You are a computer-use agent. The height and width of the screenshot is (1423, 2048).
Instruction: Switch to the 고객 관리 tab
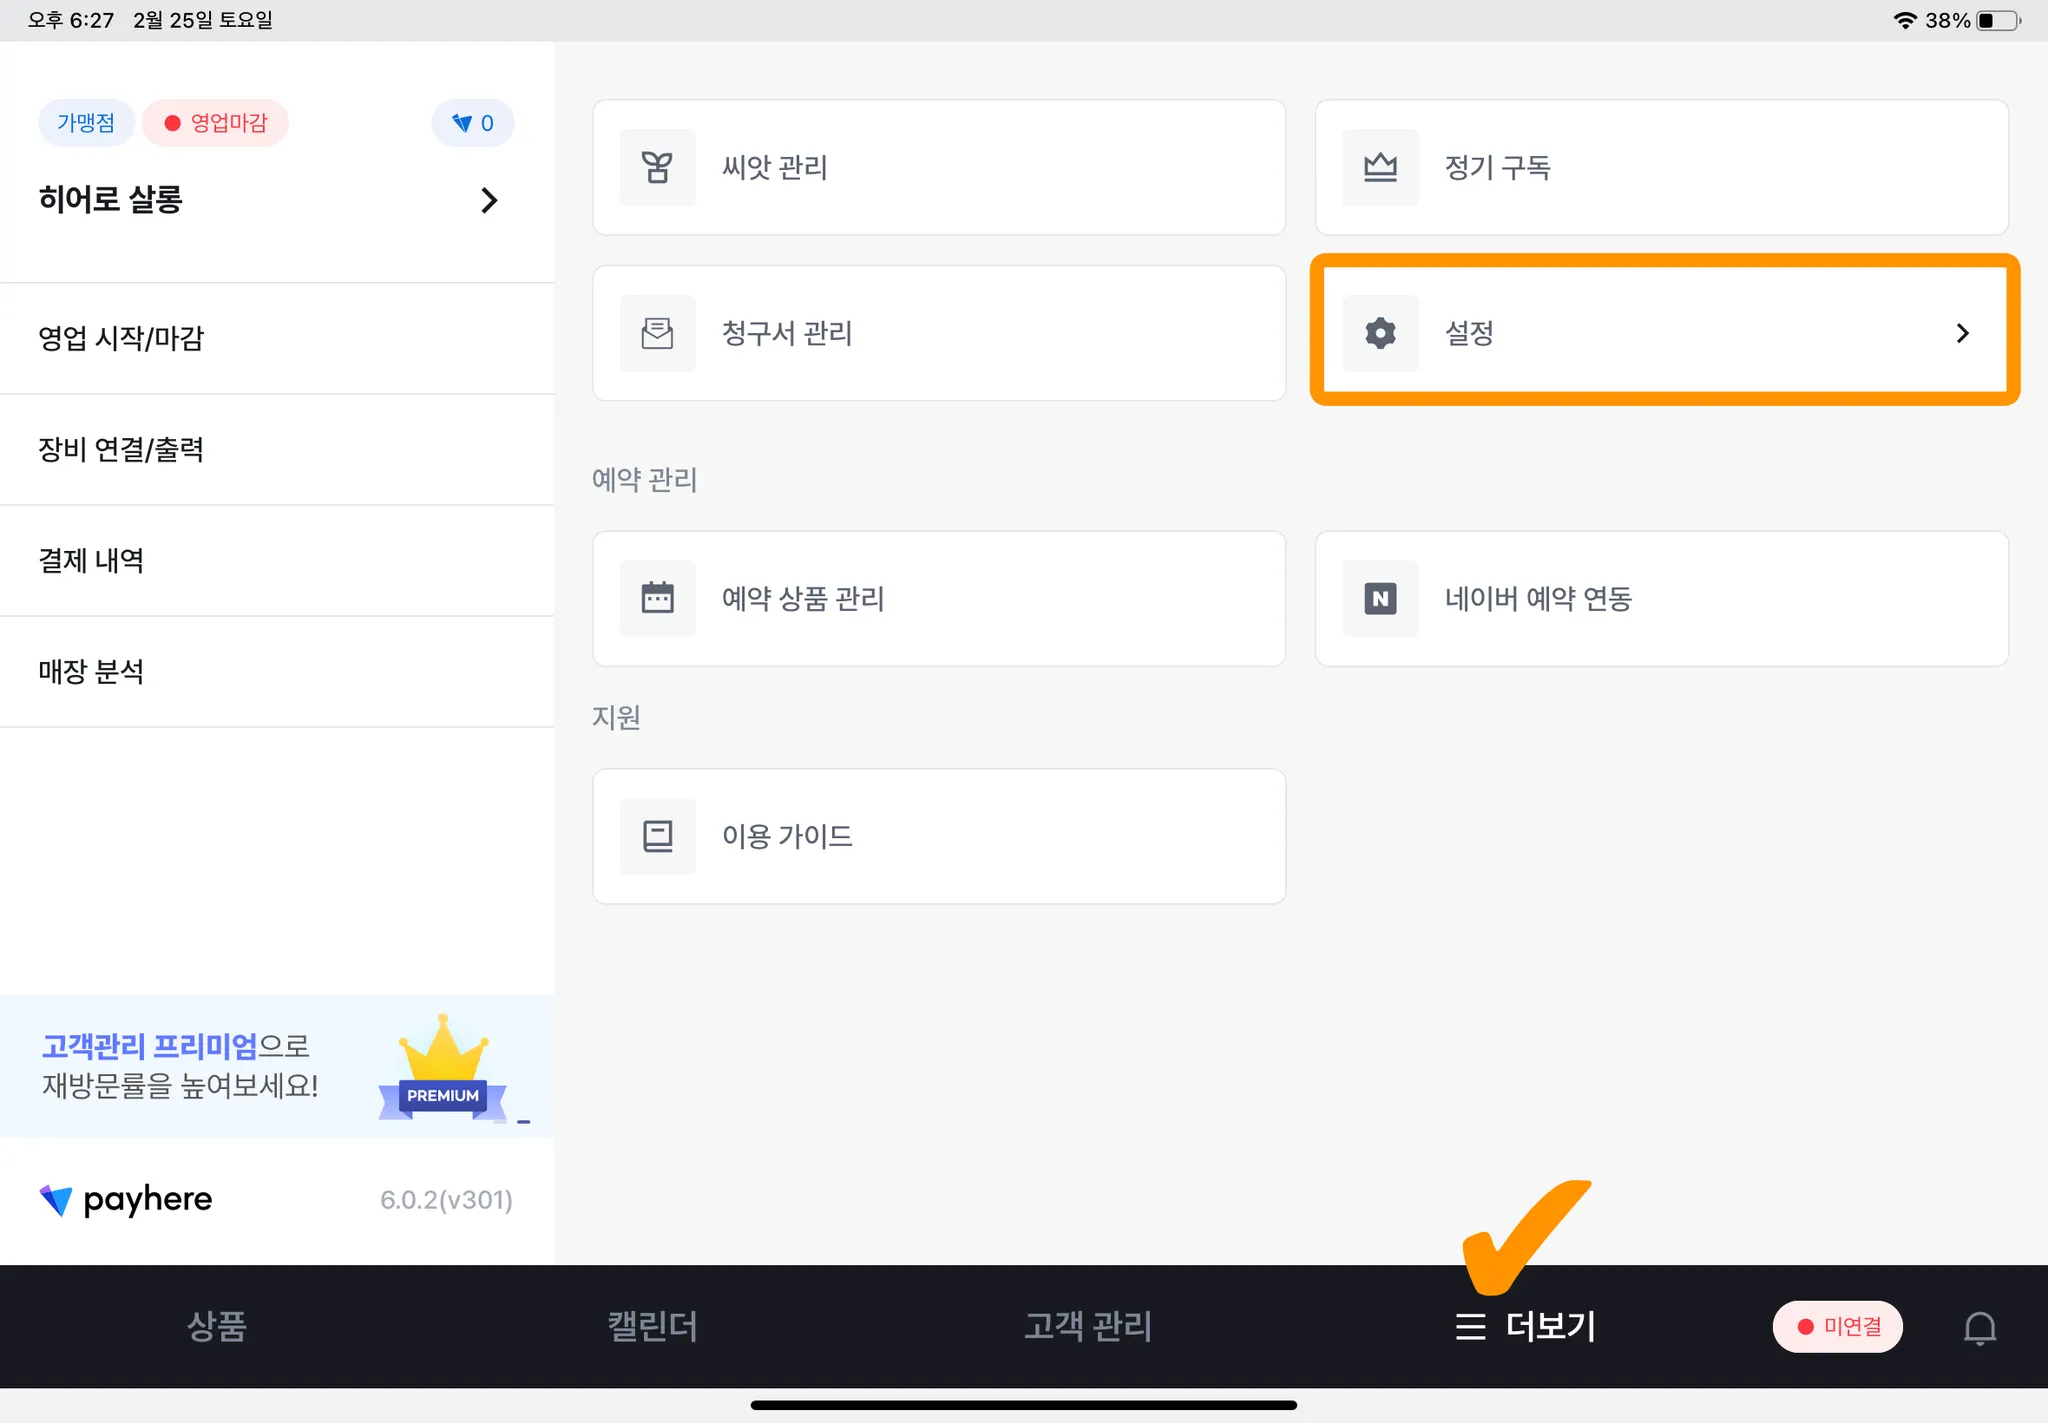pos(1087,1327)
